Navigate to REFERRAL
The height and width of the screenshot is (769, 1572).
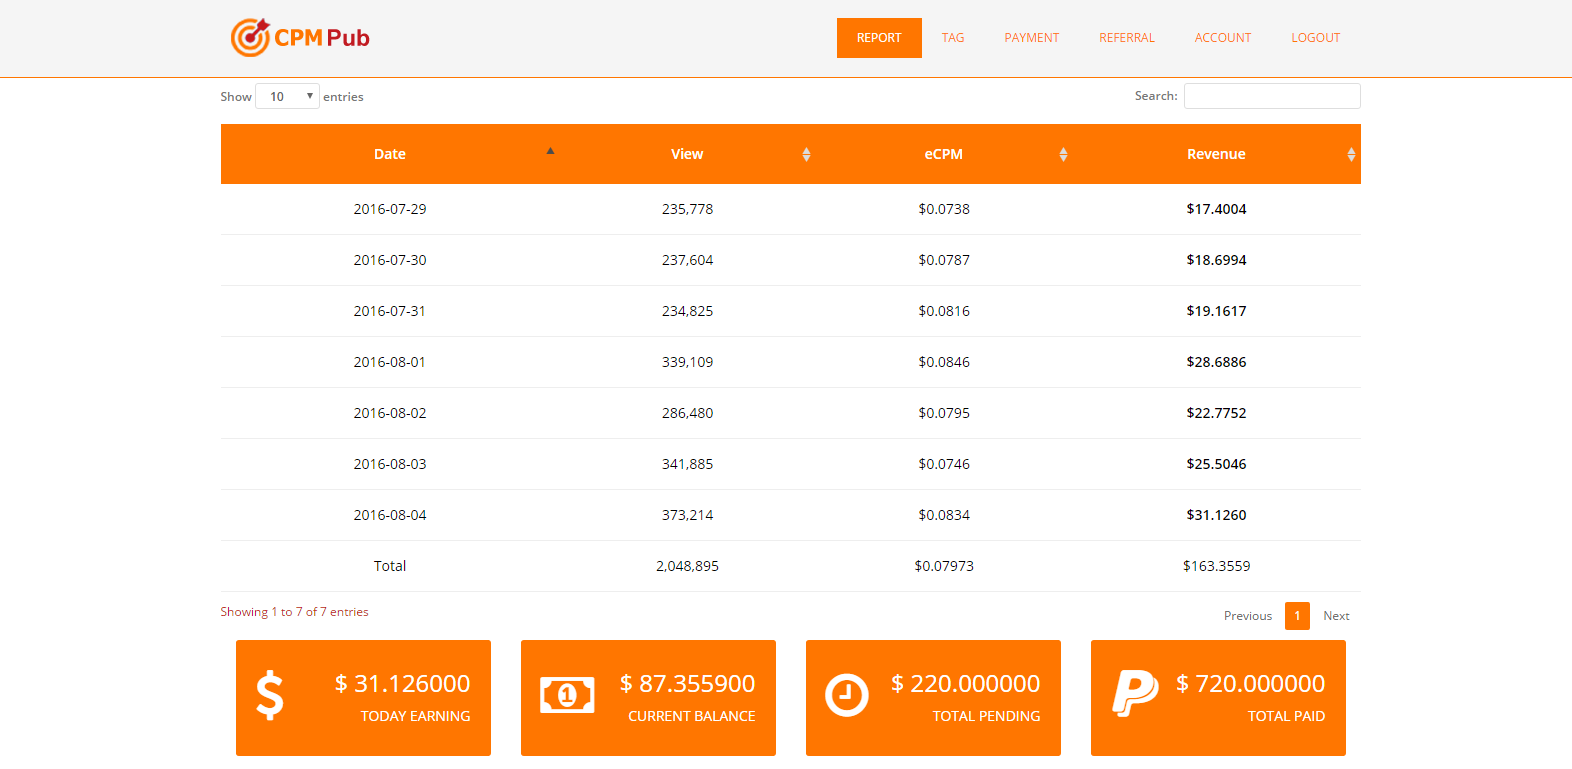(x=1127, y=38)
